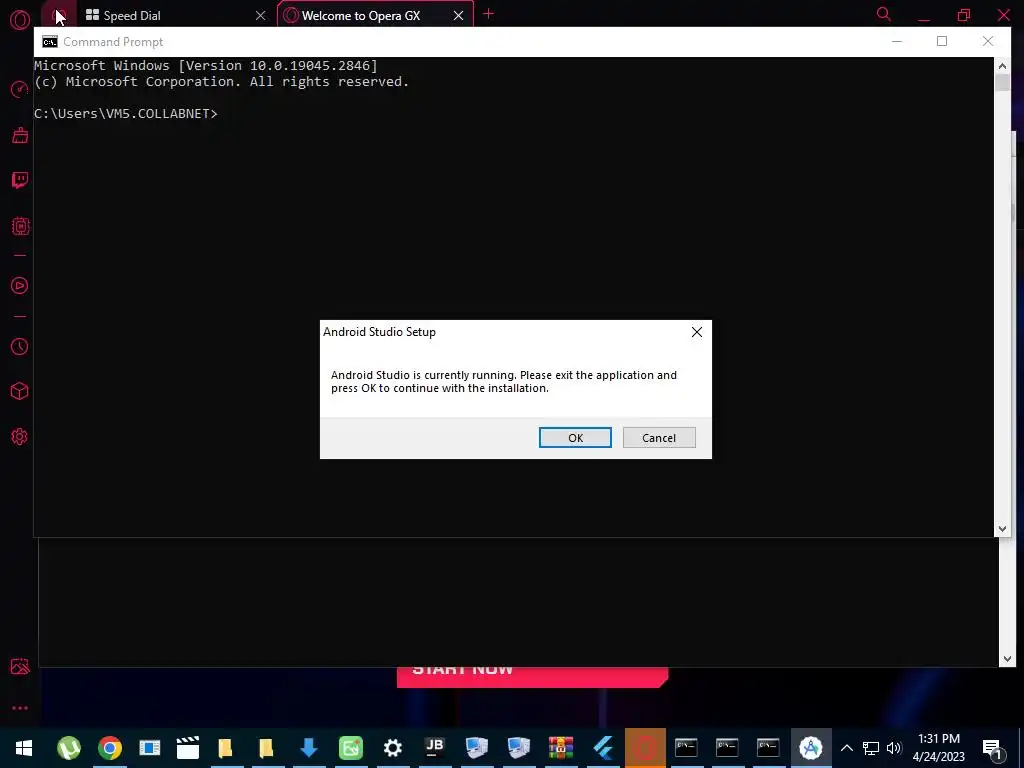
Task: Open the notification center icon
Action: (x=992, y=748)
